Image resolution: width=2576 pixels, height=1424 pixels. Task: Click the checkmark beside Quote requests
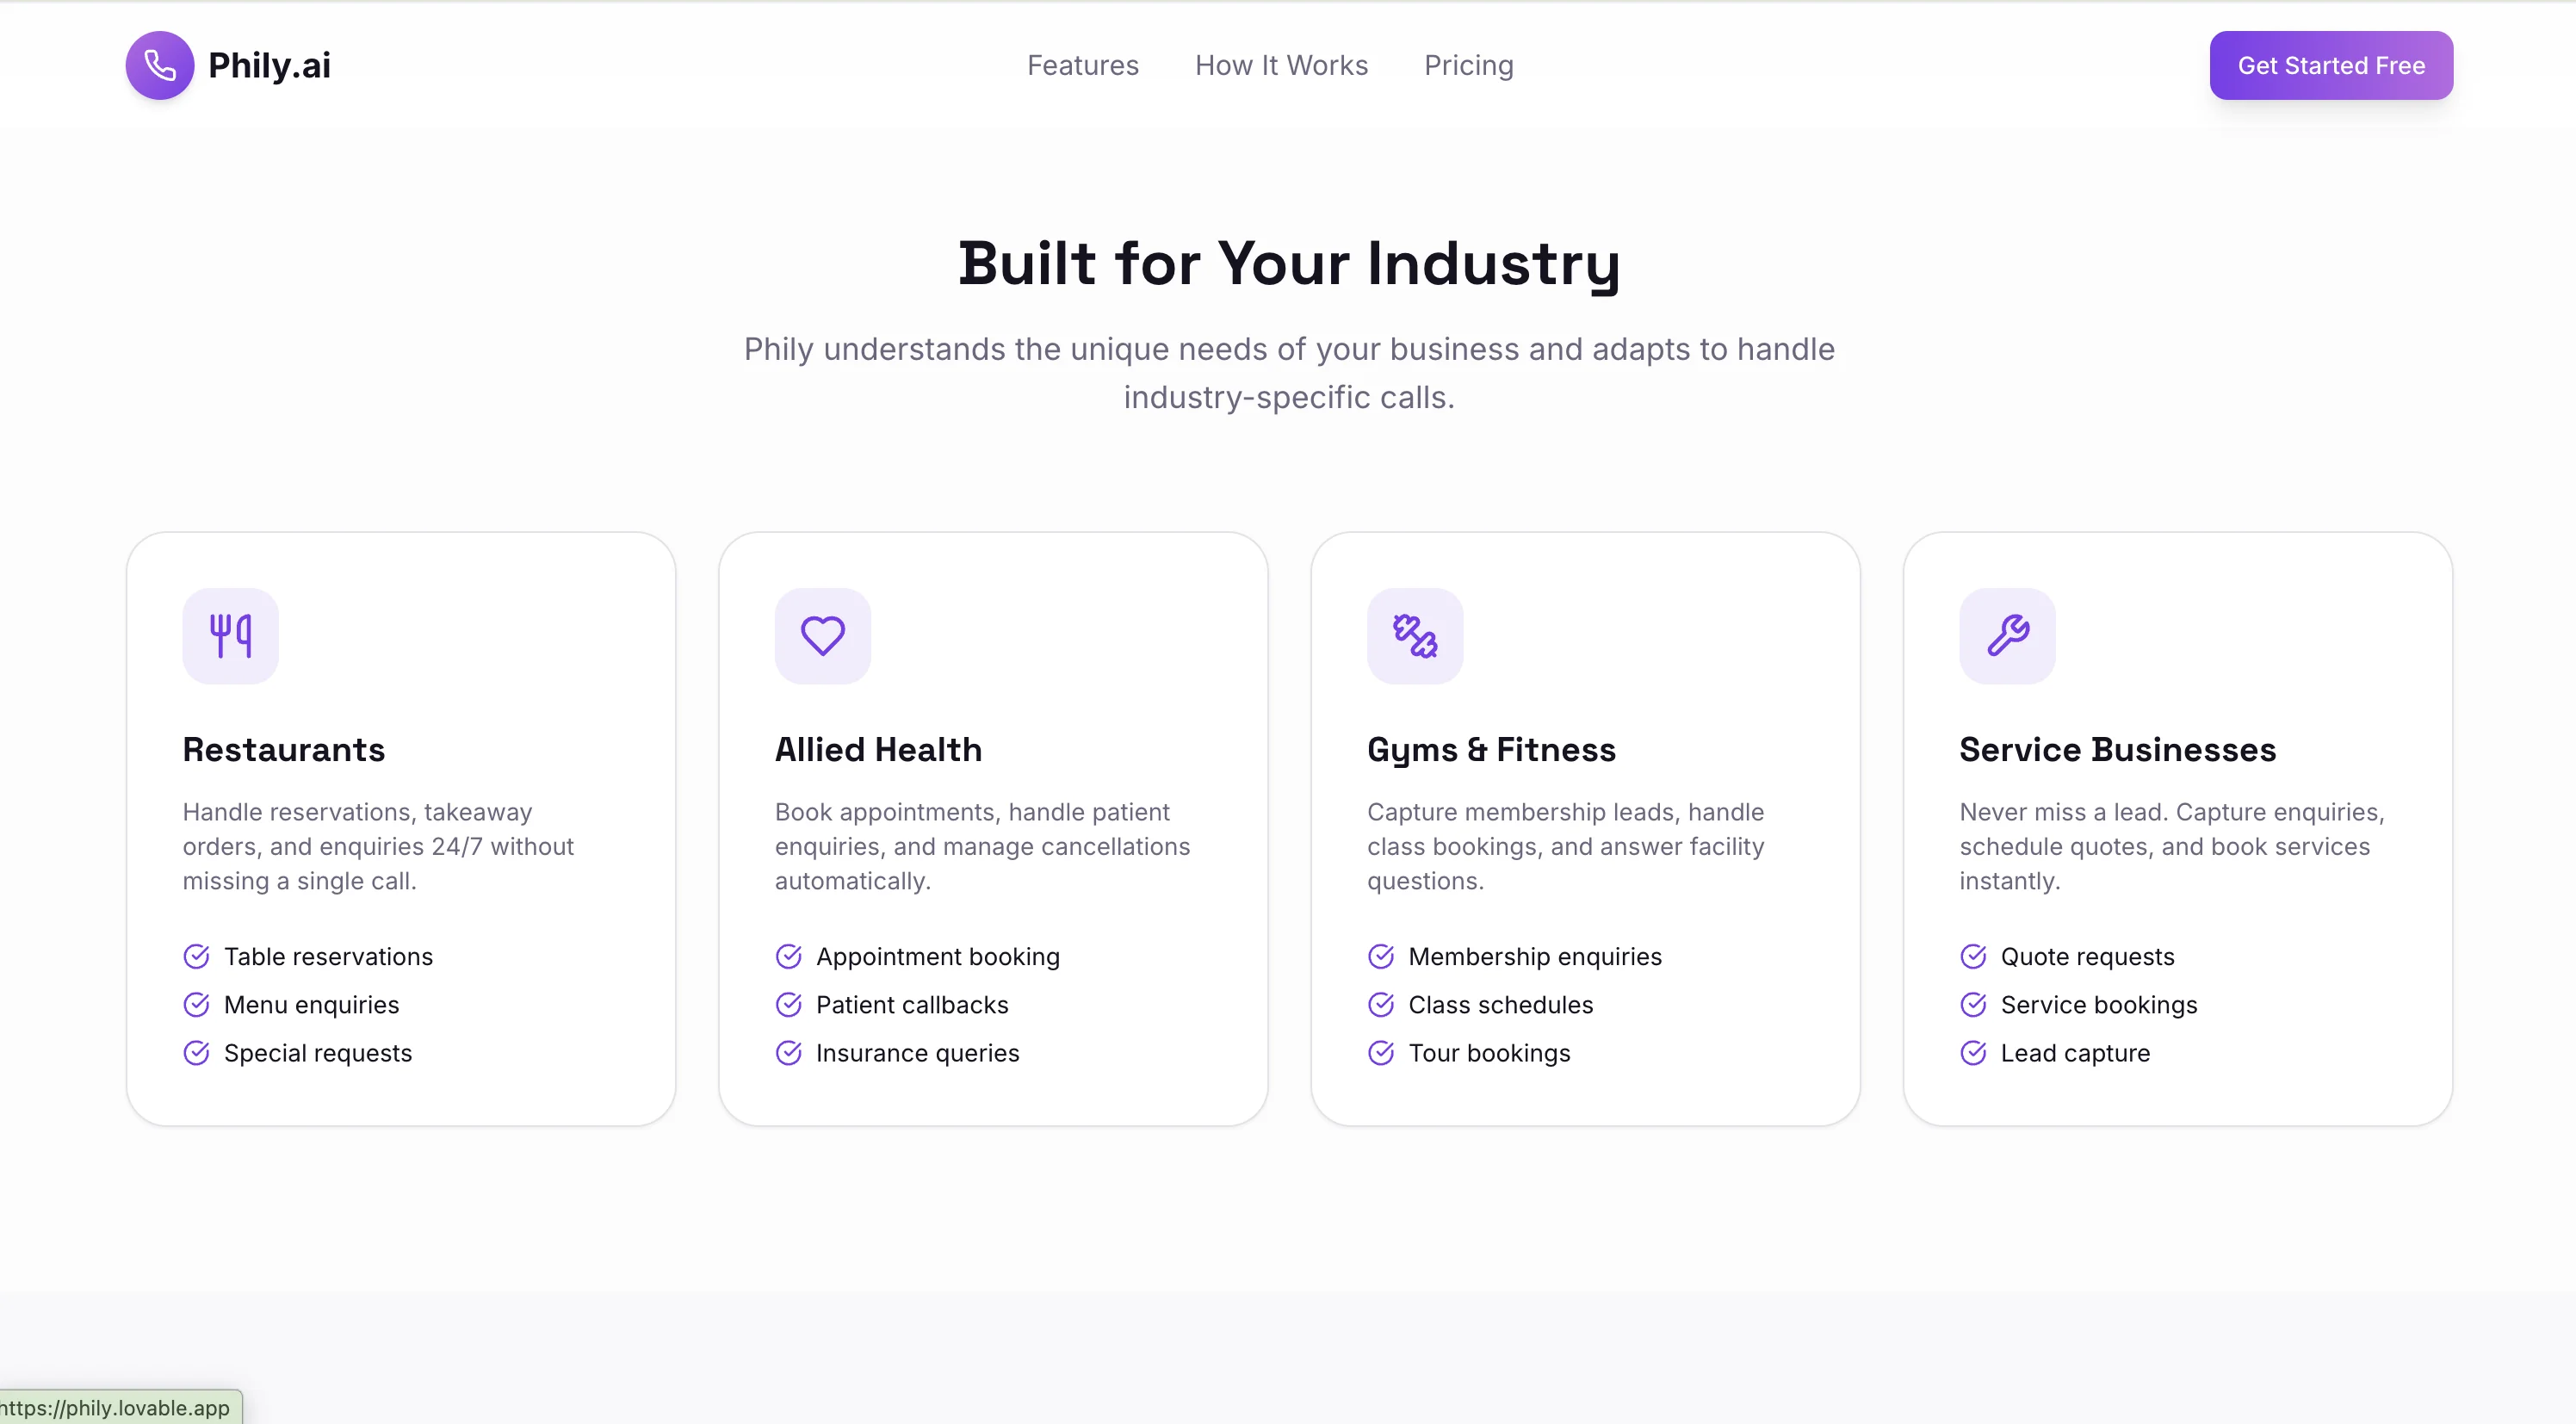tap(1972, 957)
